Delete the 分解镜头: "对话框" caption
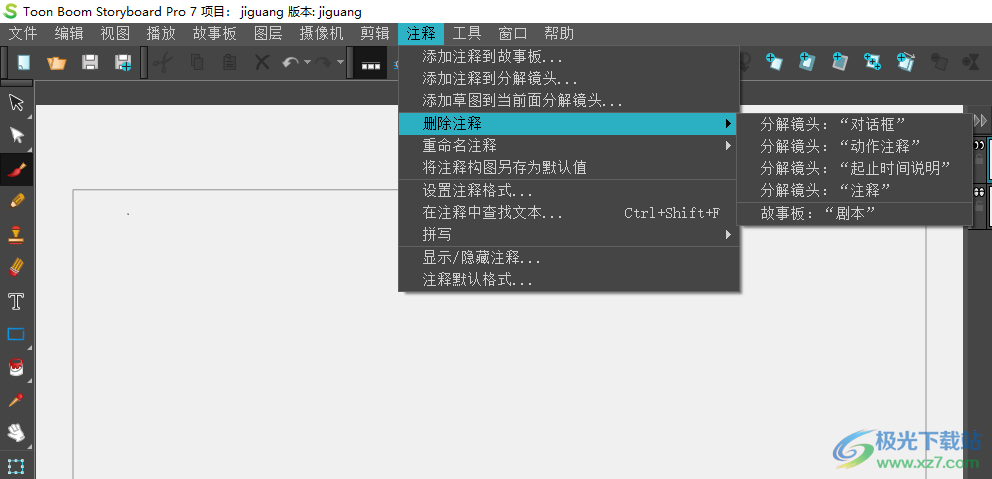Viewport: 992px width, 479px height. point(855,124)
